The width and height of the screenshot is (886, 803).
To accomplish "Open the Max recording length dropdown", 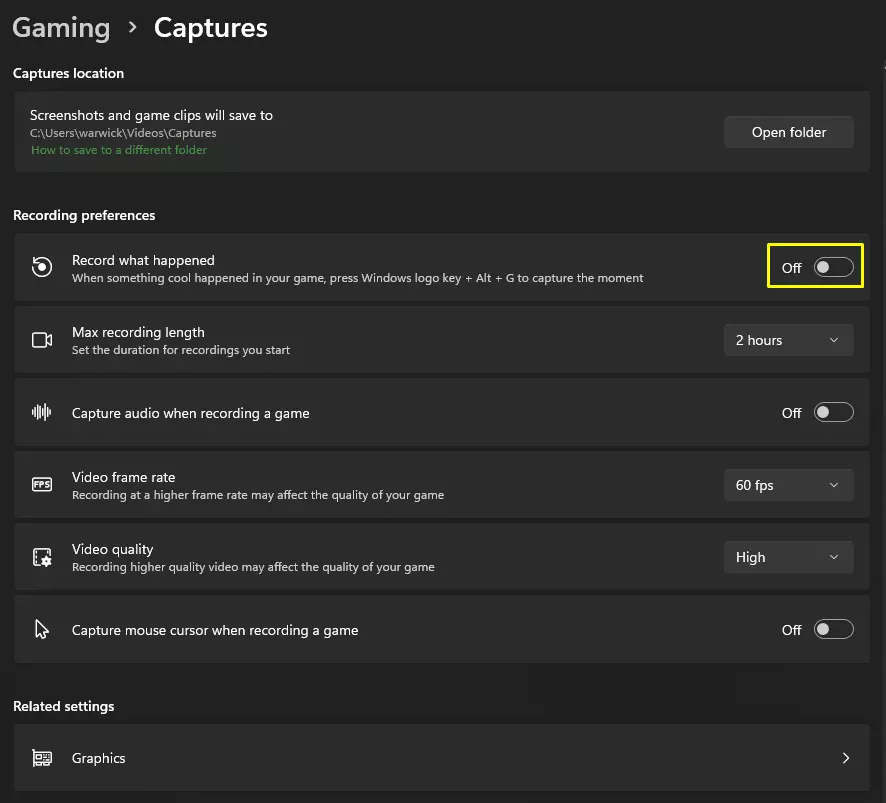I will pos(788,340).
